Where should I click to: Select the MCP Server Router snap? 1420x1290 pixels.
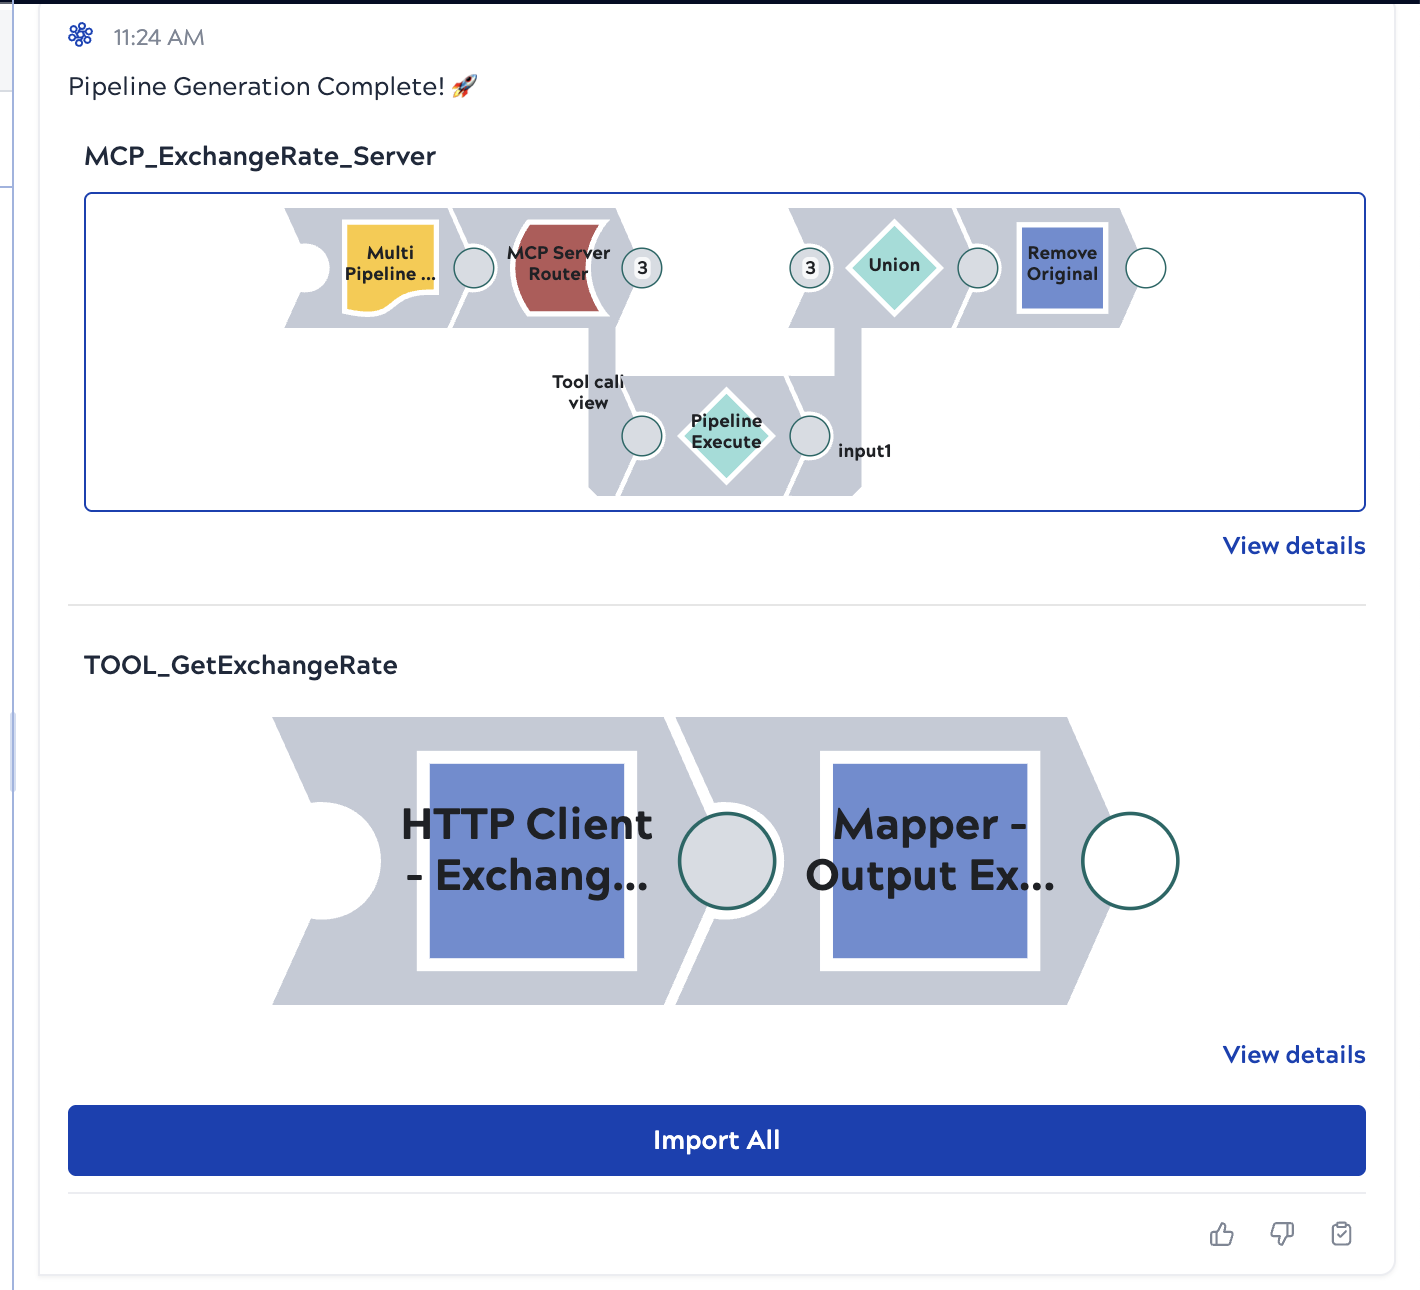pos(558,267)
